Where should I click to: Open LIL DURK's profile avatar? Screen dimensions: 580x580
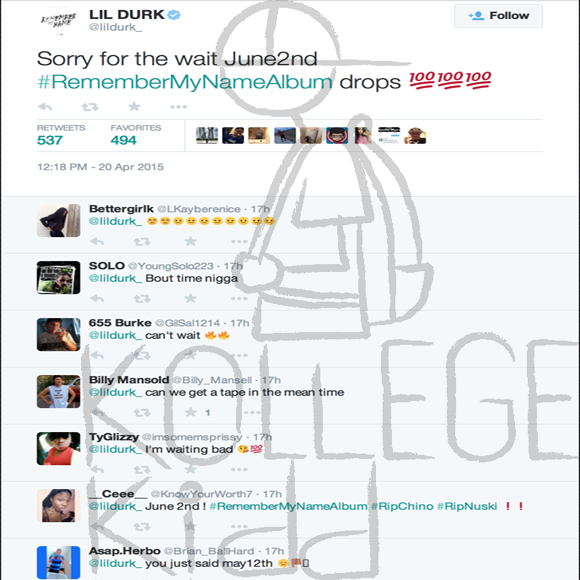58,21
